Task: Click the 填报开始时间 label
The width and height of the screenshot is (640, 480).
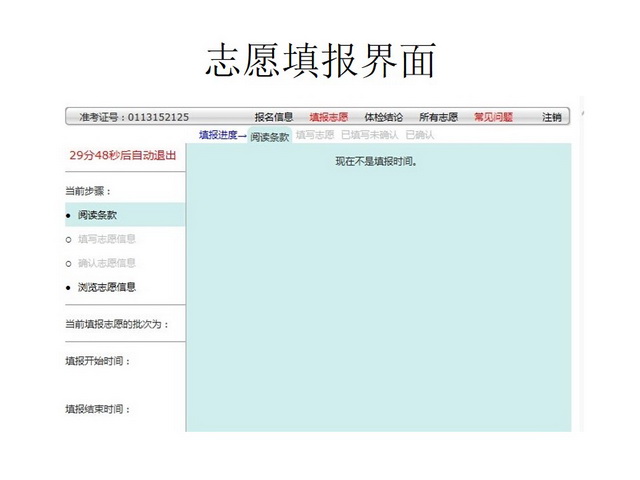Action: [x=98, y=361]
